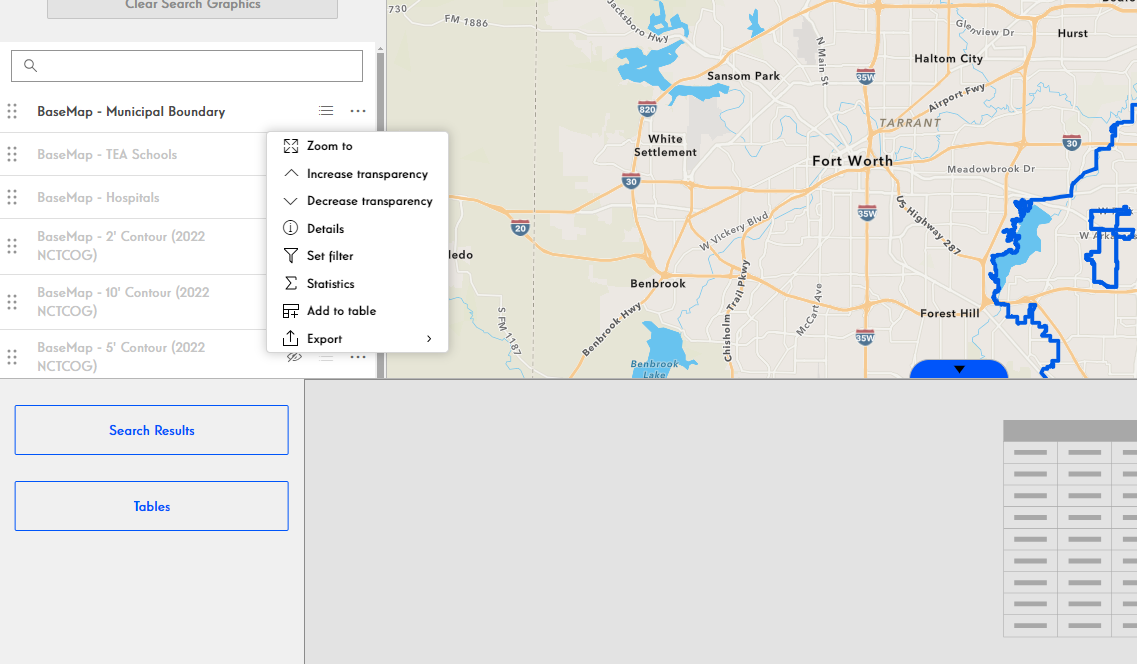1137x664 pixels.
Task: Open the legend icon on the 5' Contour row
Action: [326, 356]
